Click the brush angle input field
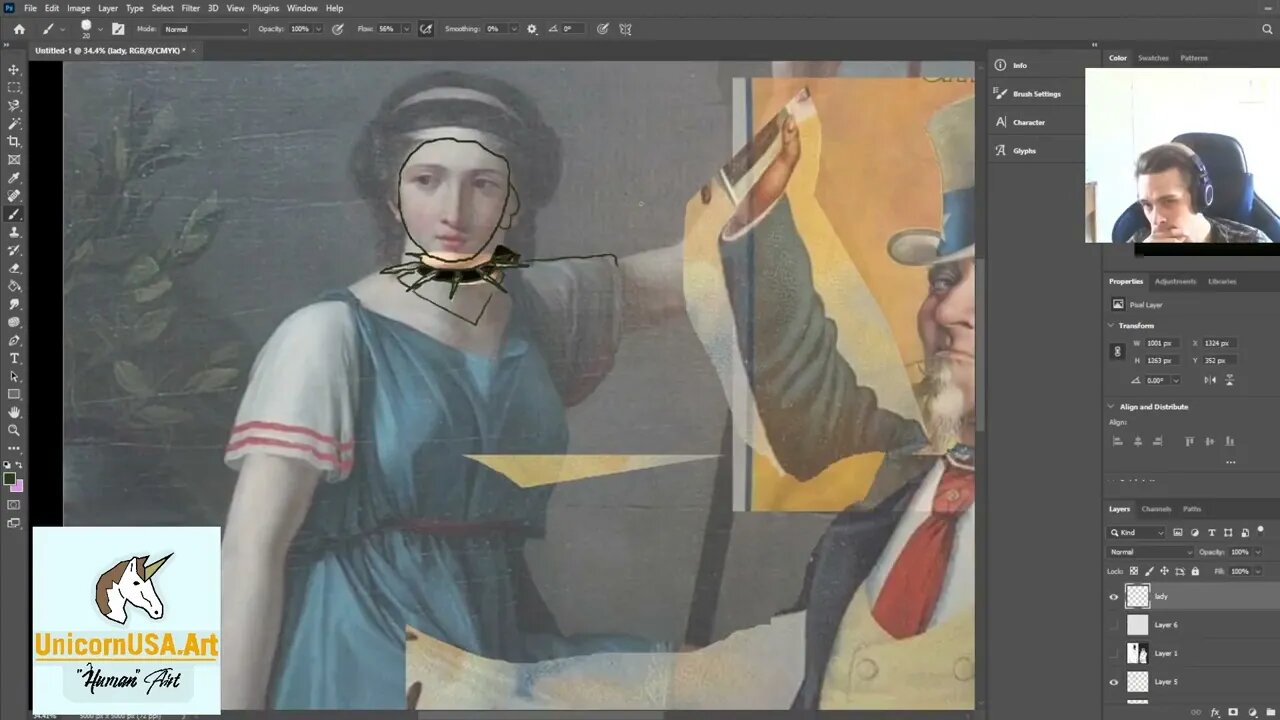This screenshot has height=720, width=1280. [x=572, y=29]
